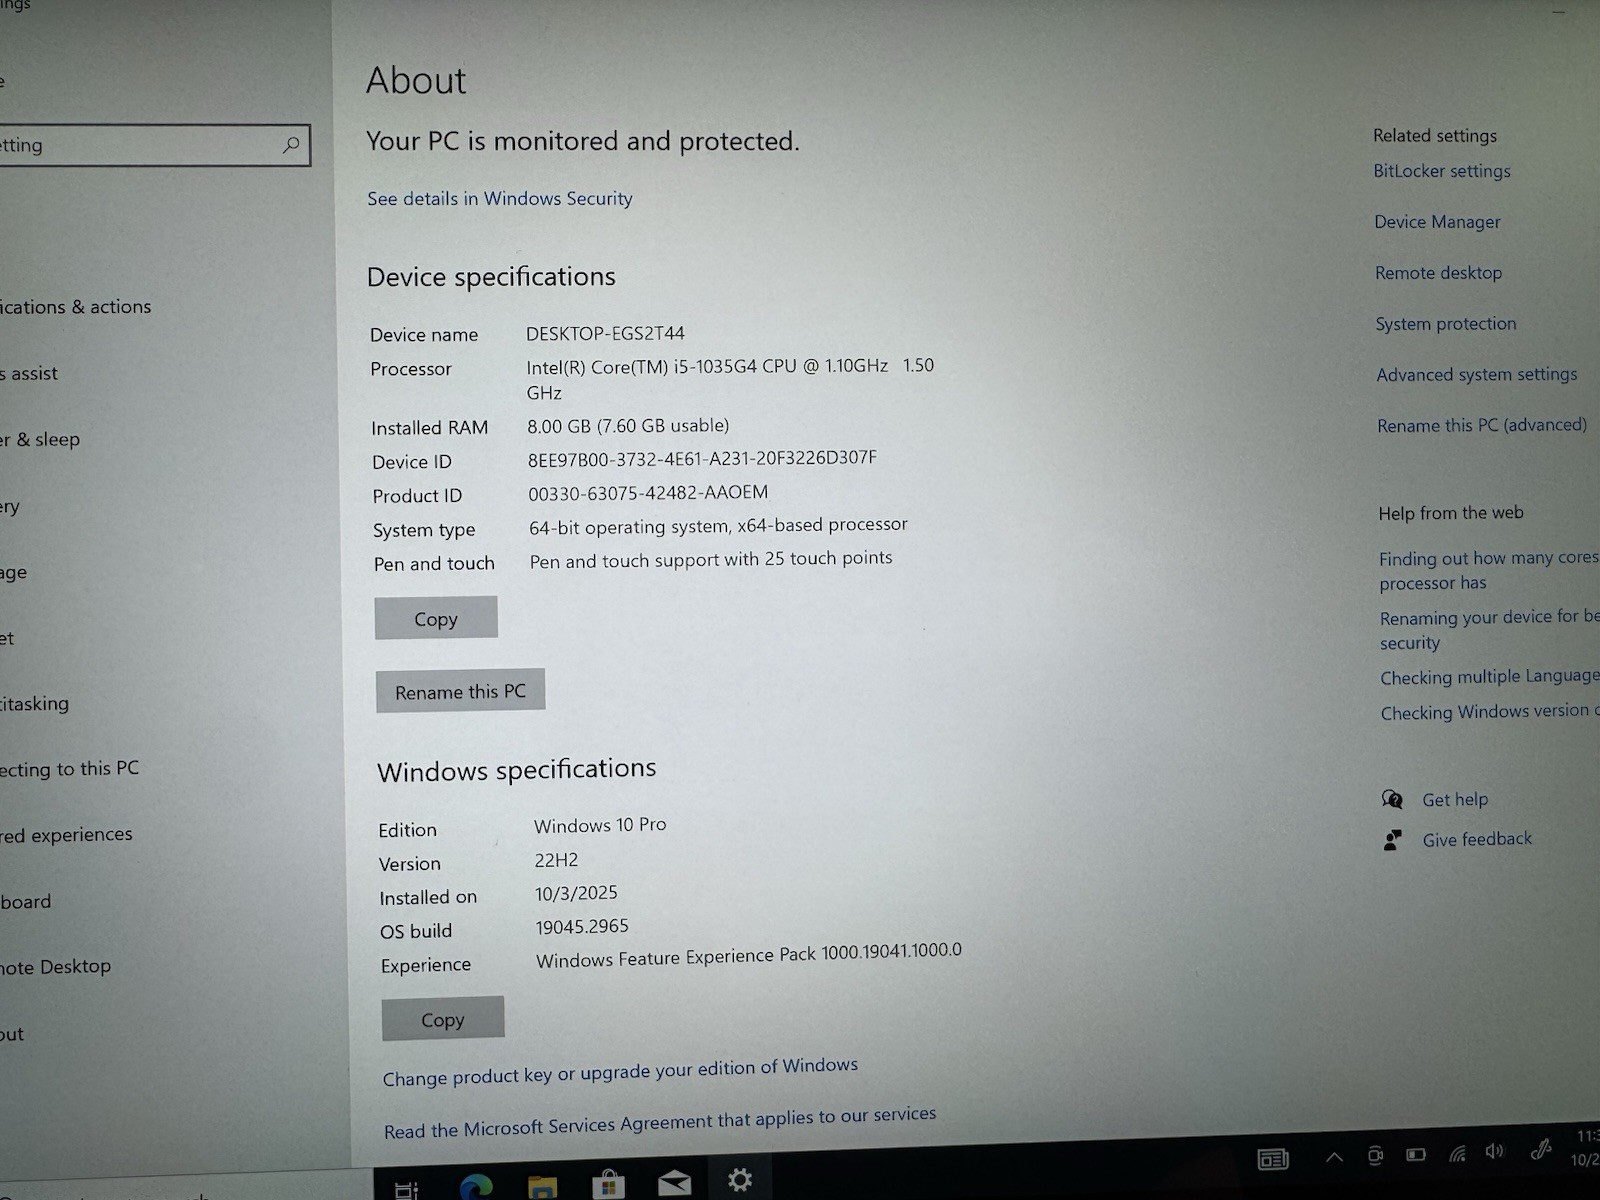The height and width of the screenshot is (1200, 1600).
Task: Click Windows Feature Experience Pack text
Action: pyautogui.click(x=749, y=955)
